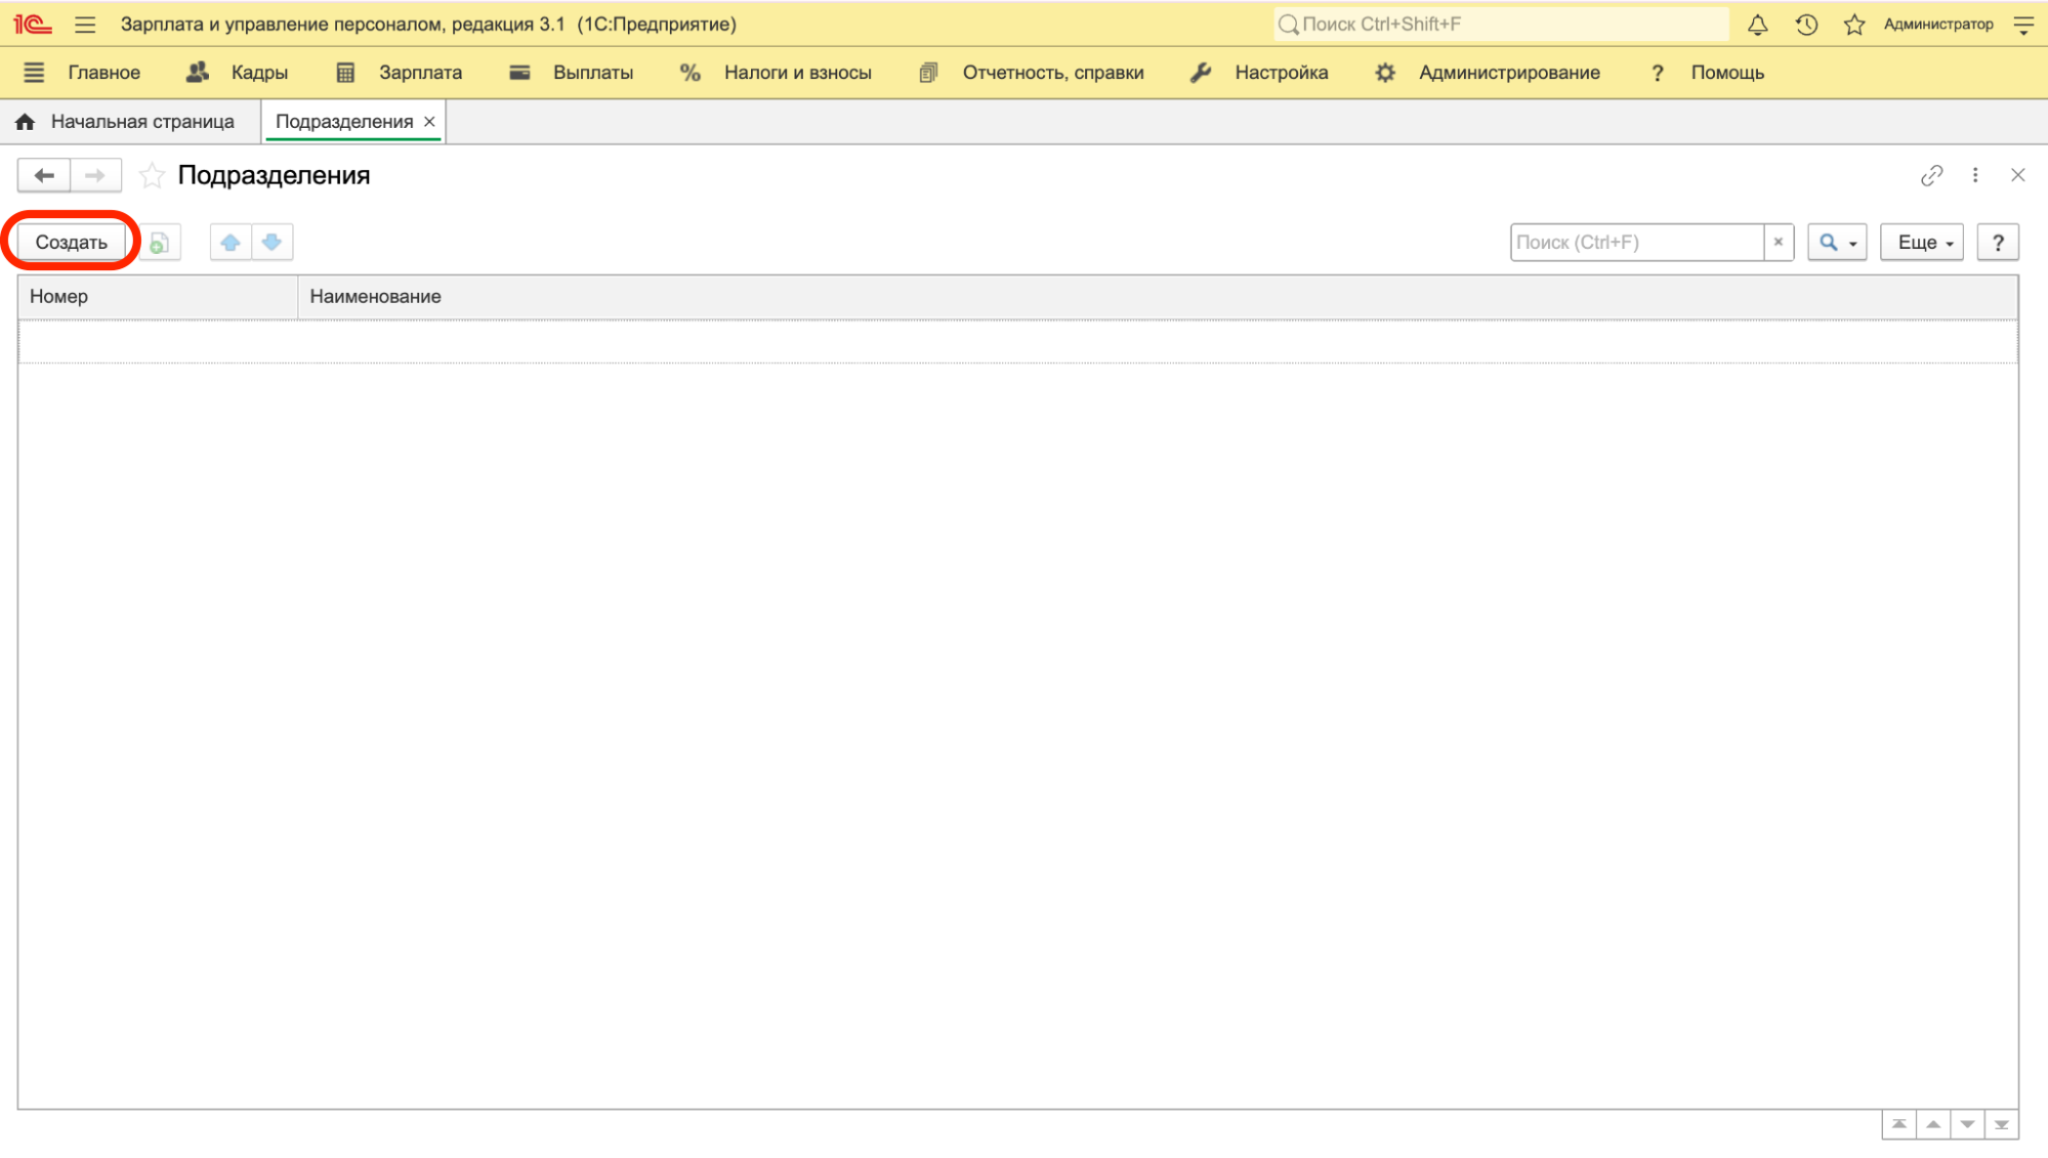Open the Зарплата menu section
The image size is (2048, 1158).
coord(399,72)
